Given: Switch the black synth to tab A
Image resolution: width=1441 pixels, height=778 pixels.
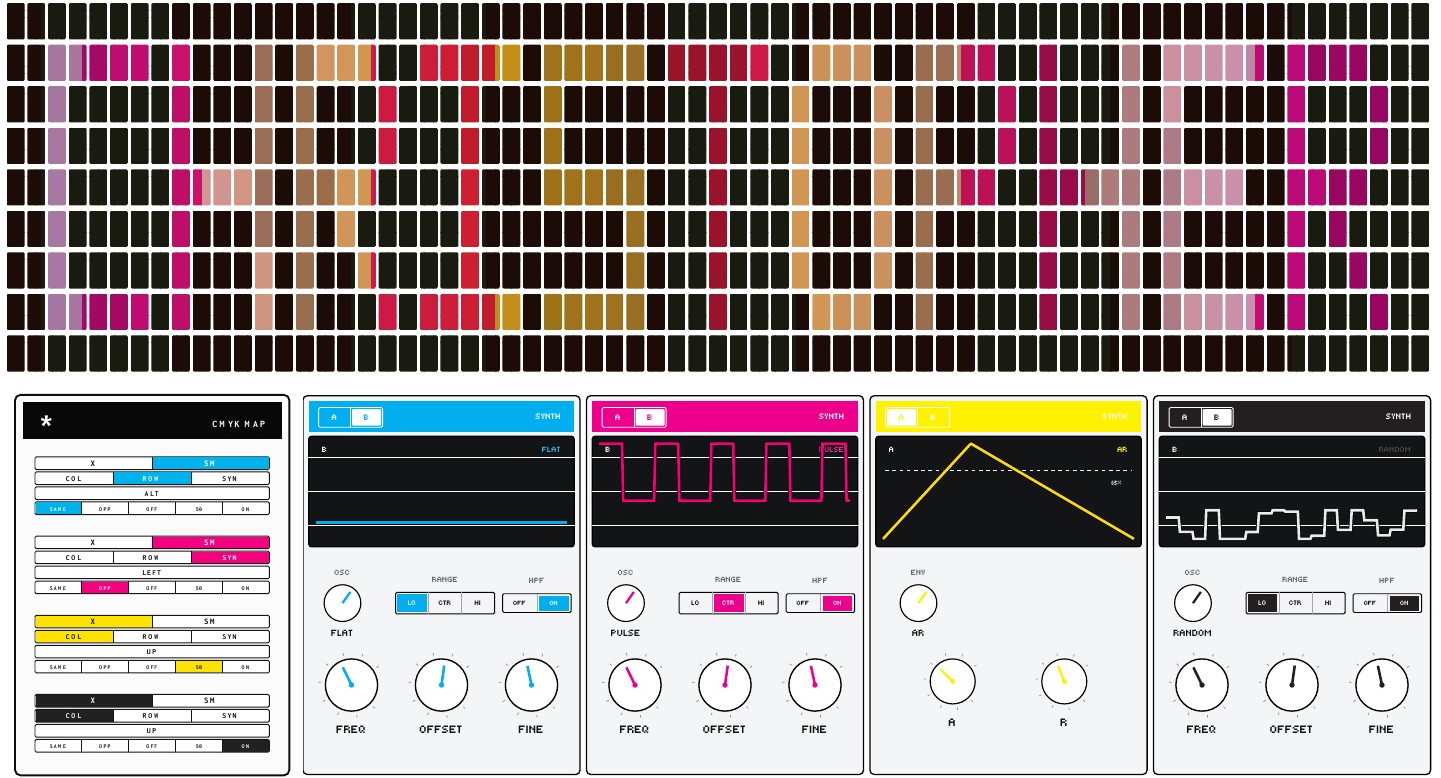Looking at the screenshot, I should [1185, 417].
